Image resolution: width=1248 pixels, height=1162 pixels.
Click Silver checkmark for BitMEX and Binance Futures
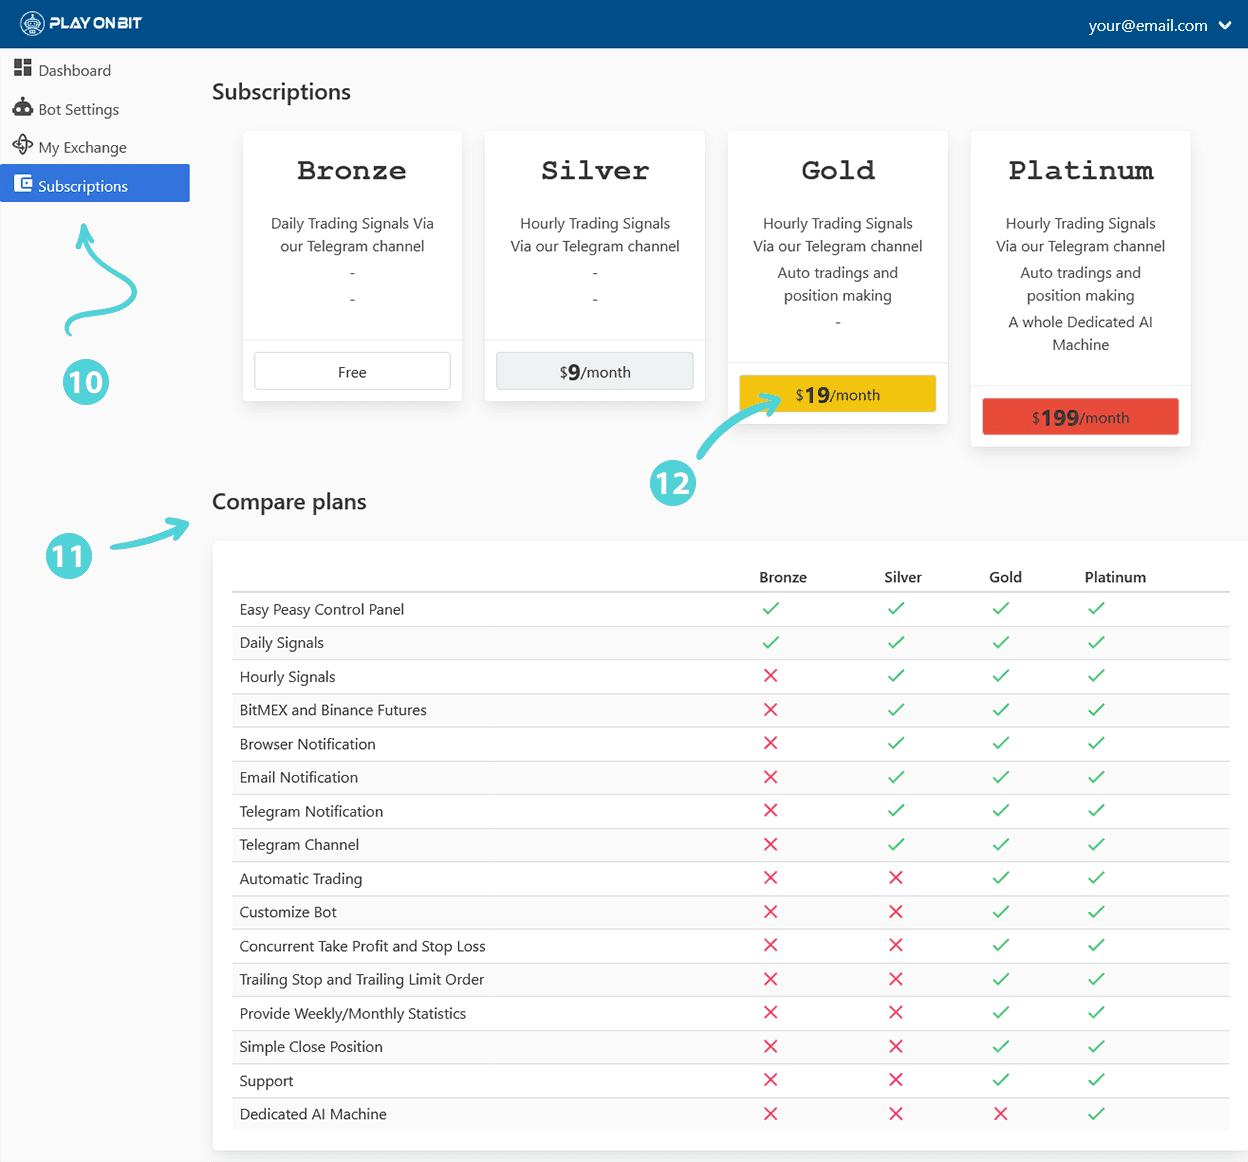pyautogui.click(x=896, y=709)
